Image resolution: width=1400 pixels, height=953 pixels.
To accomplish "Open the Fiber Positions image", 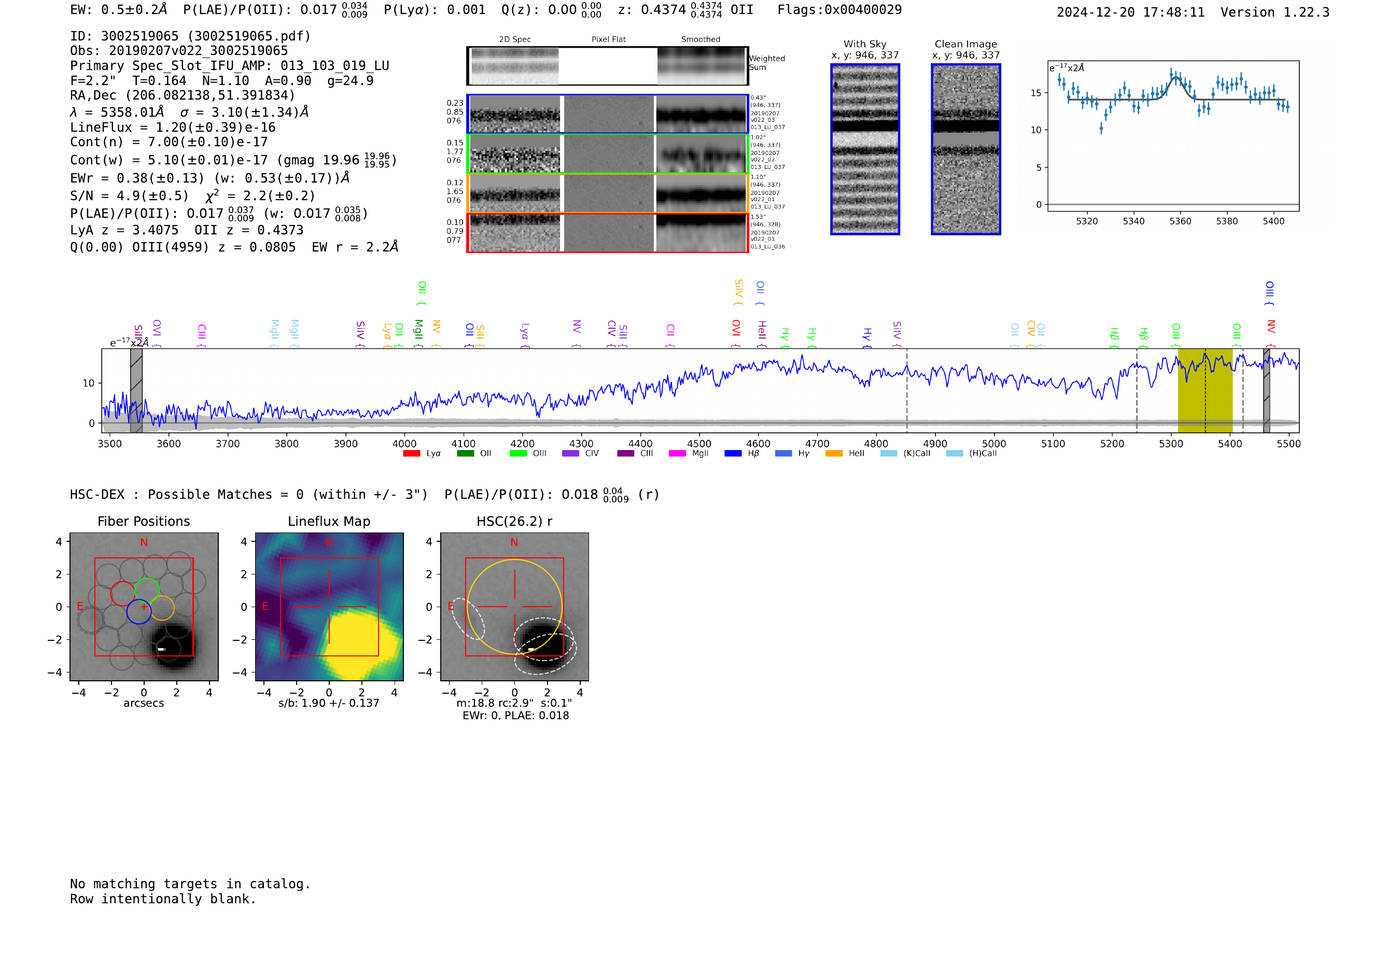I will point(144,607).
